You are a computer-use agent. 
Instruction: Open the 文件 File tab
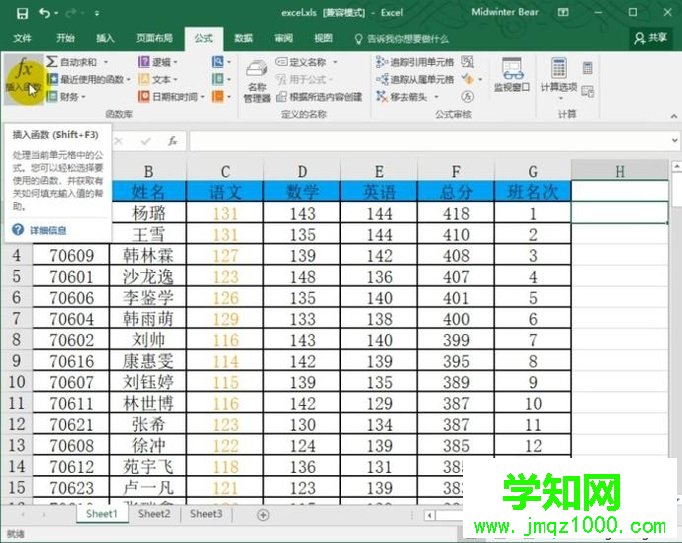22,38
